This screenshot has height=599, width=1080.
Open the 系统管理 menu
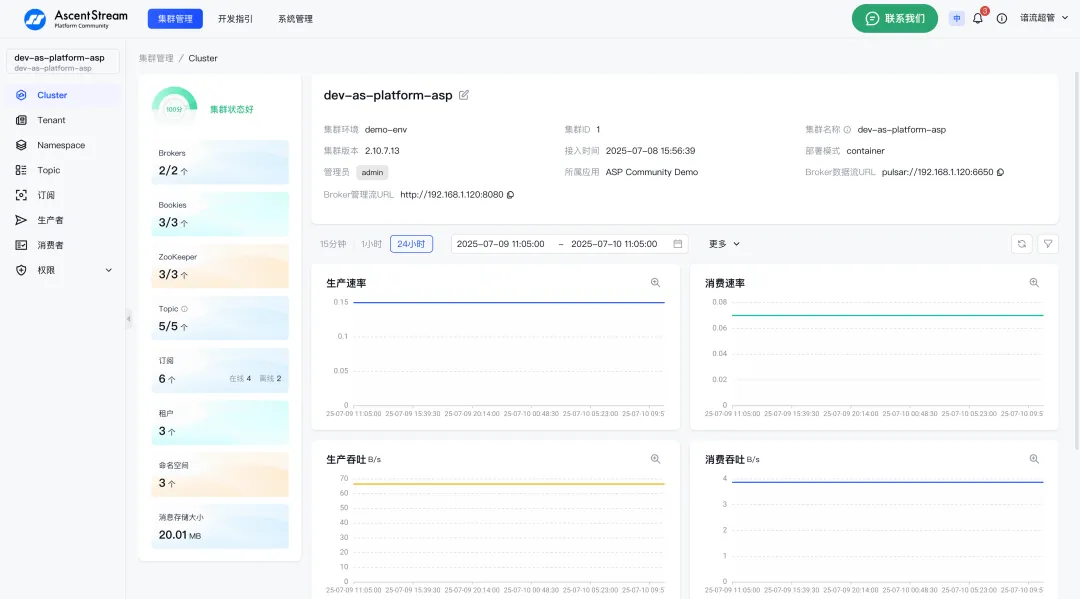[295, 18]
